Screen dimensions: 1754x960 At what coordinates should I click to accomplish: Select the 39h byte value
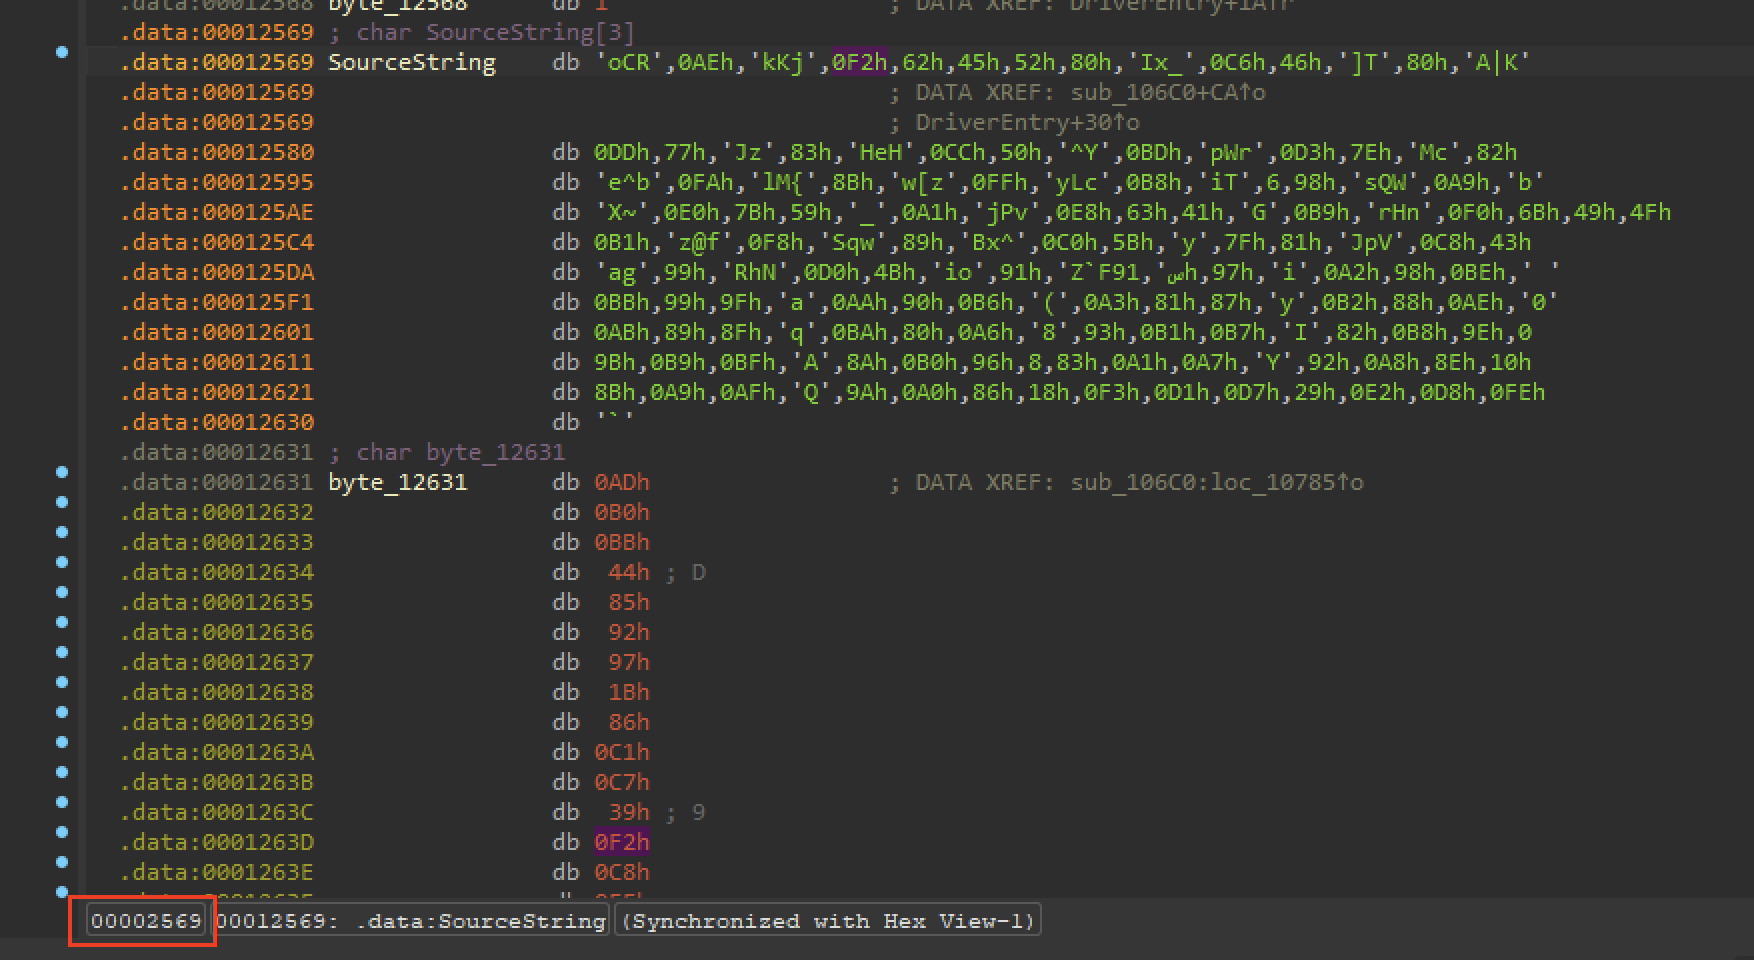(629, 812)
